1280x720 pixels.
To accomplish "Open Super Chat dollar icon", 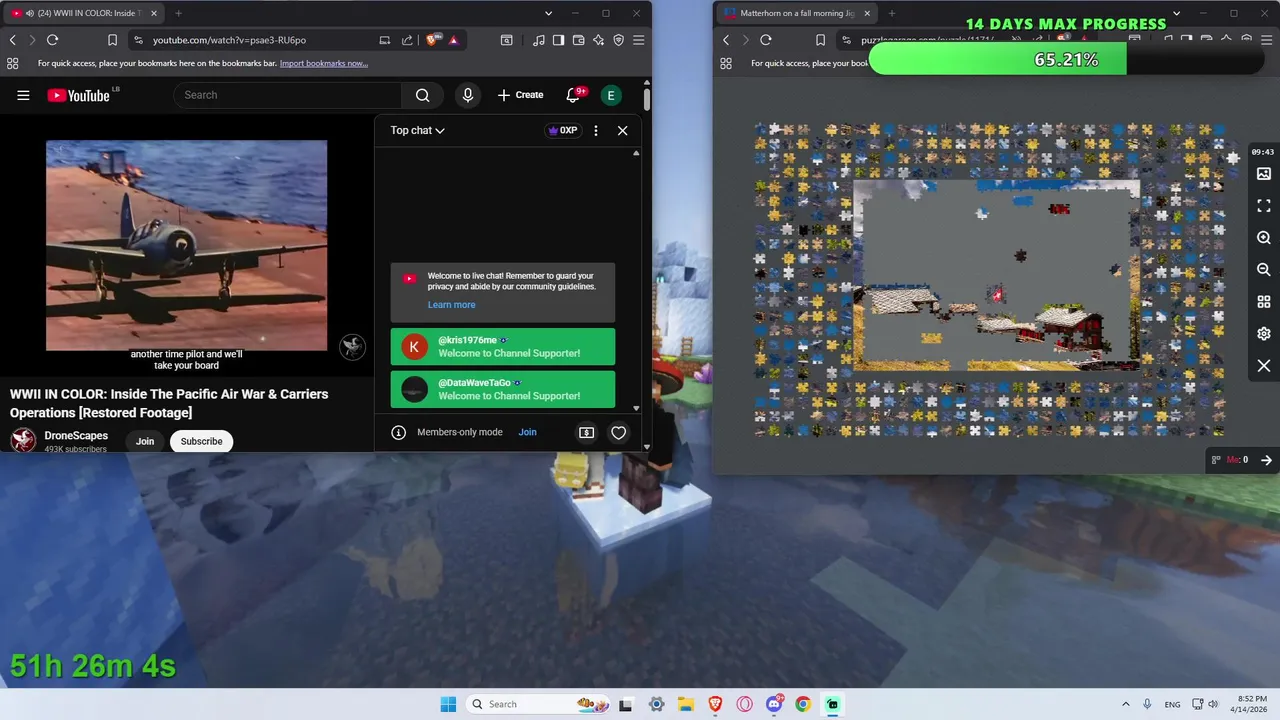I will click(x=586, y=432).
